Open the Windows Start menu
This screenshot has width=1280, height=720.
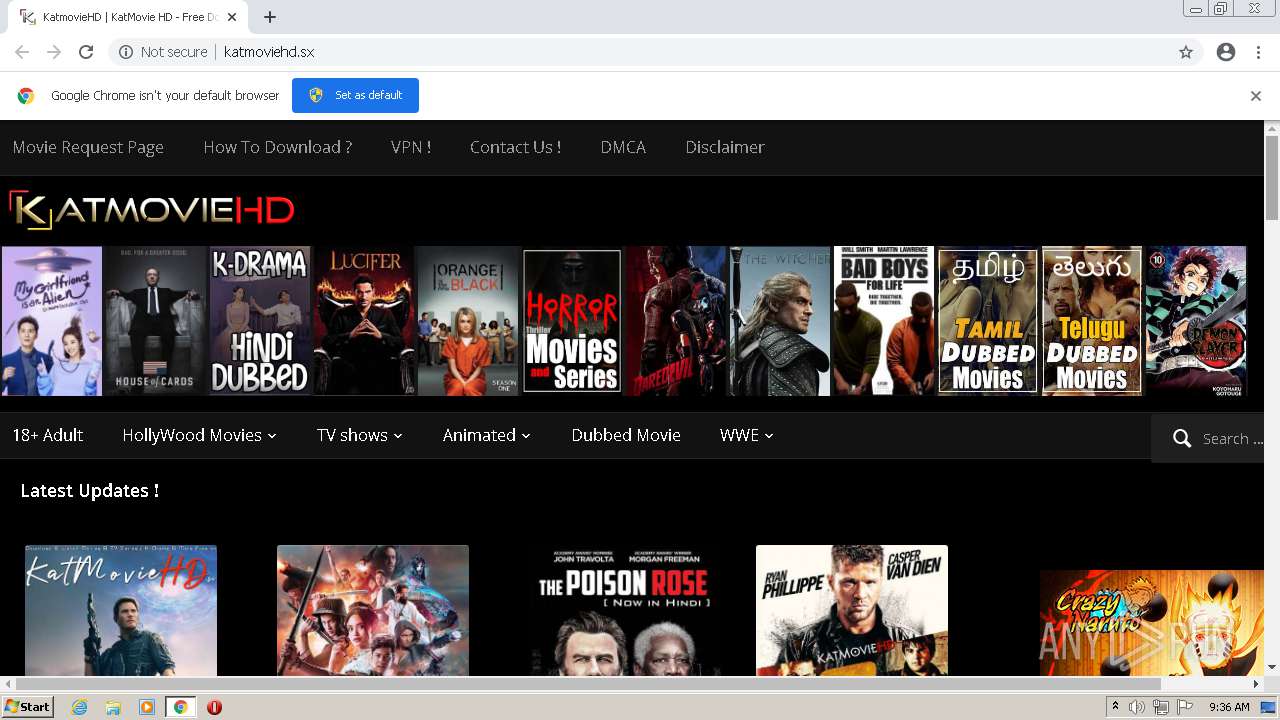[27, 707]
